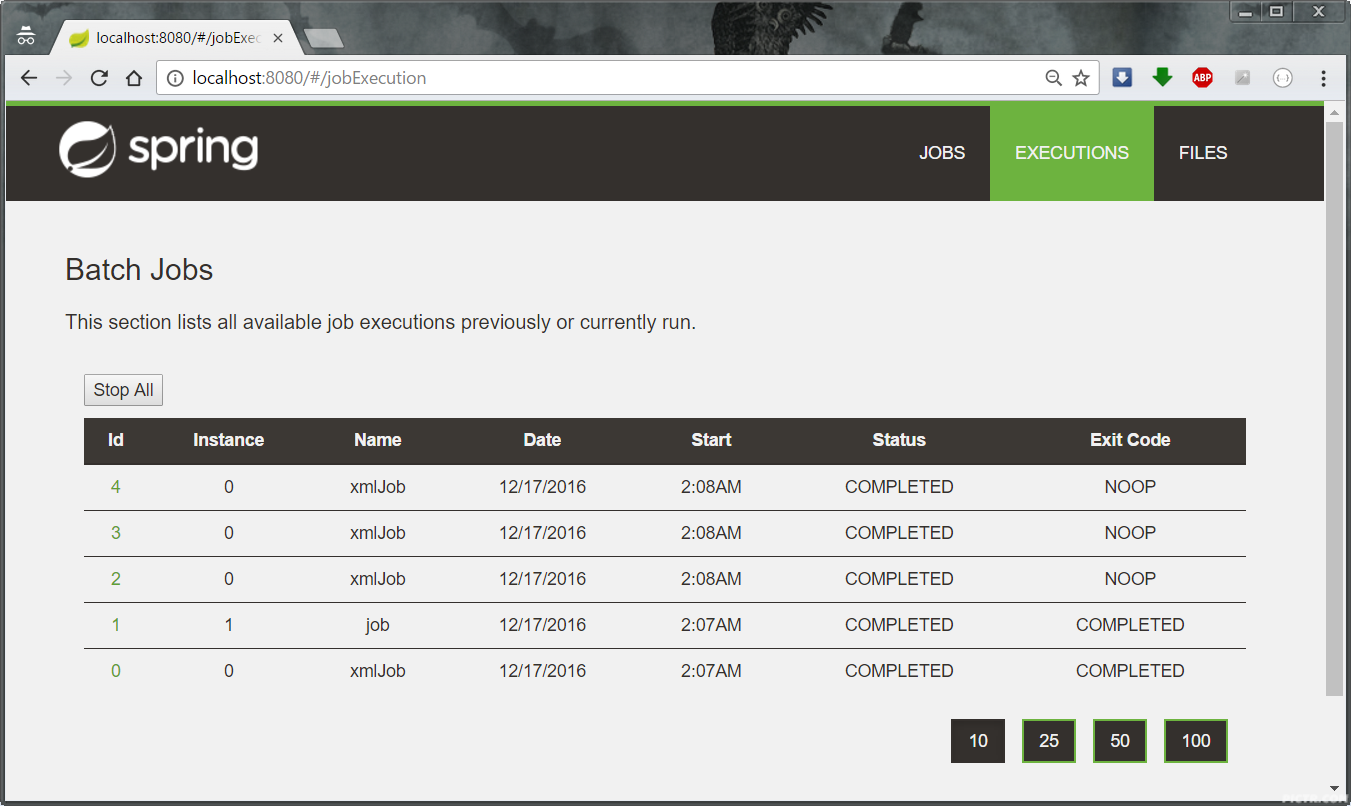This screenshot has width=1351, height=806.
Task: Click 12/17/2016 date in Id 2 row
Action: (543, 579)
